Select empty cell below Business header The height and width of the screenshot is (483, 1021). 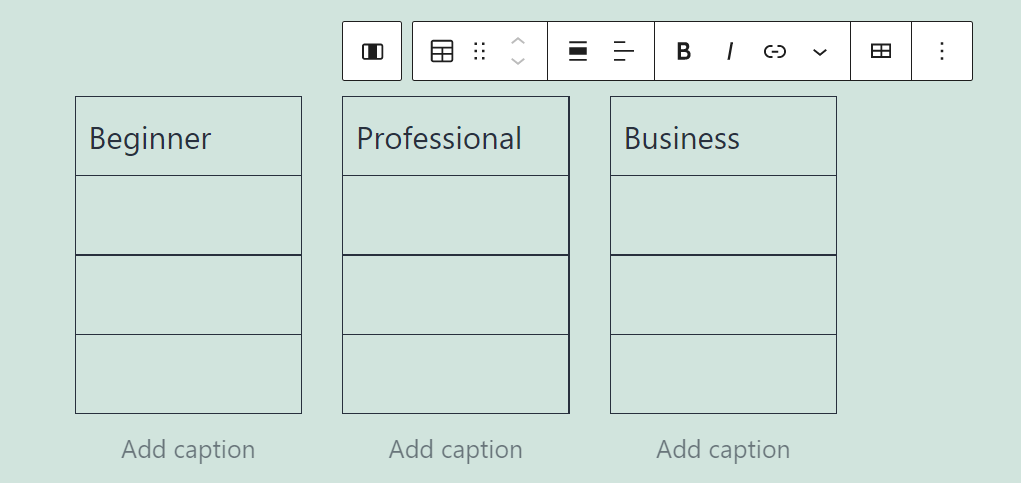coord(723,215)
